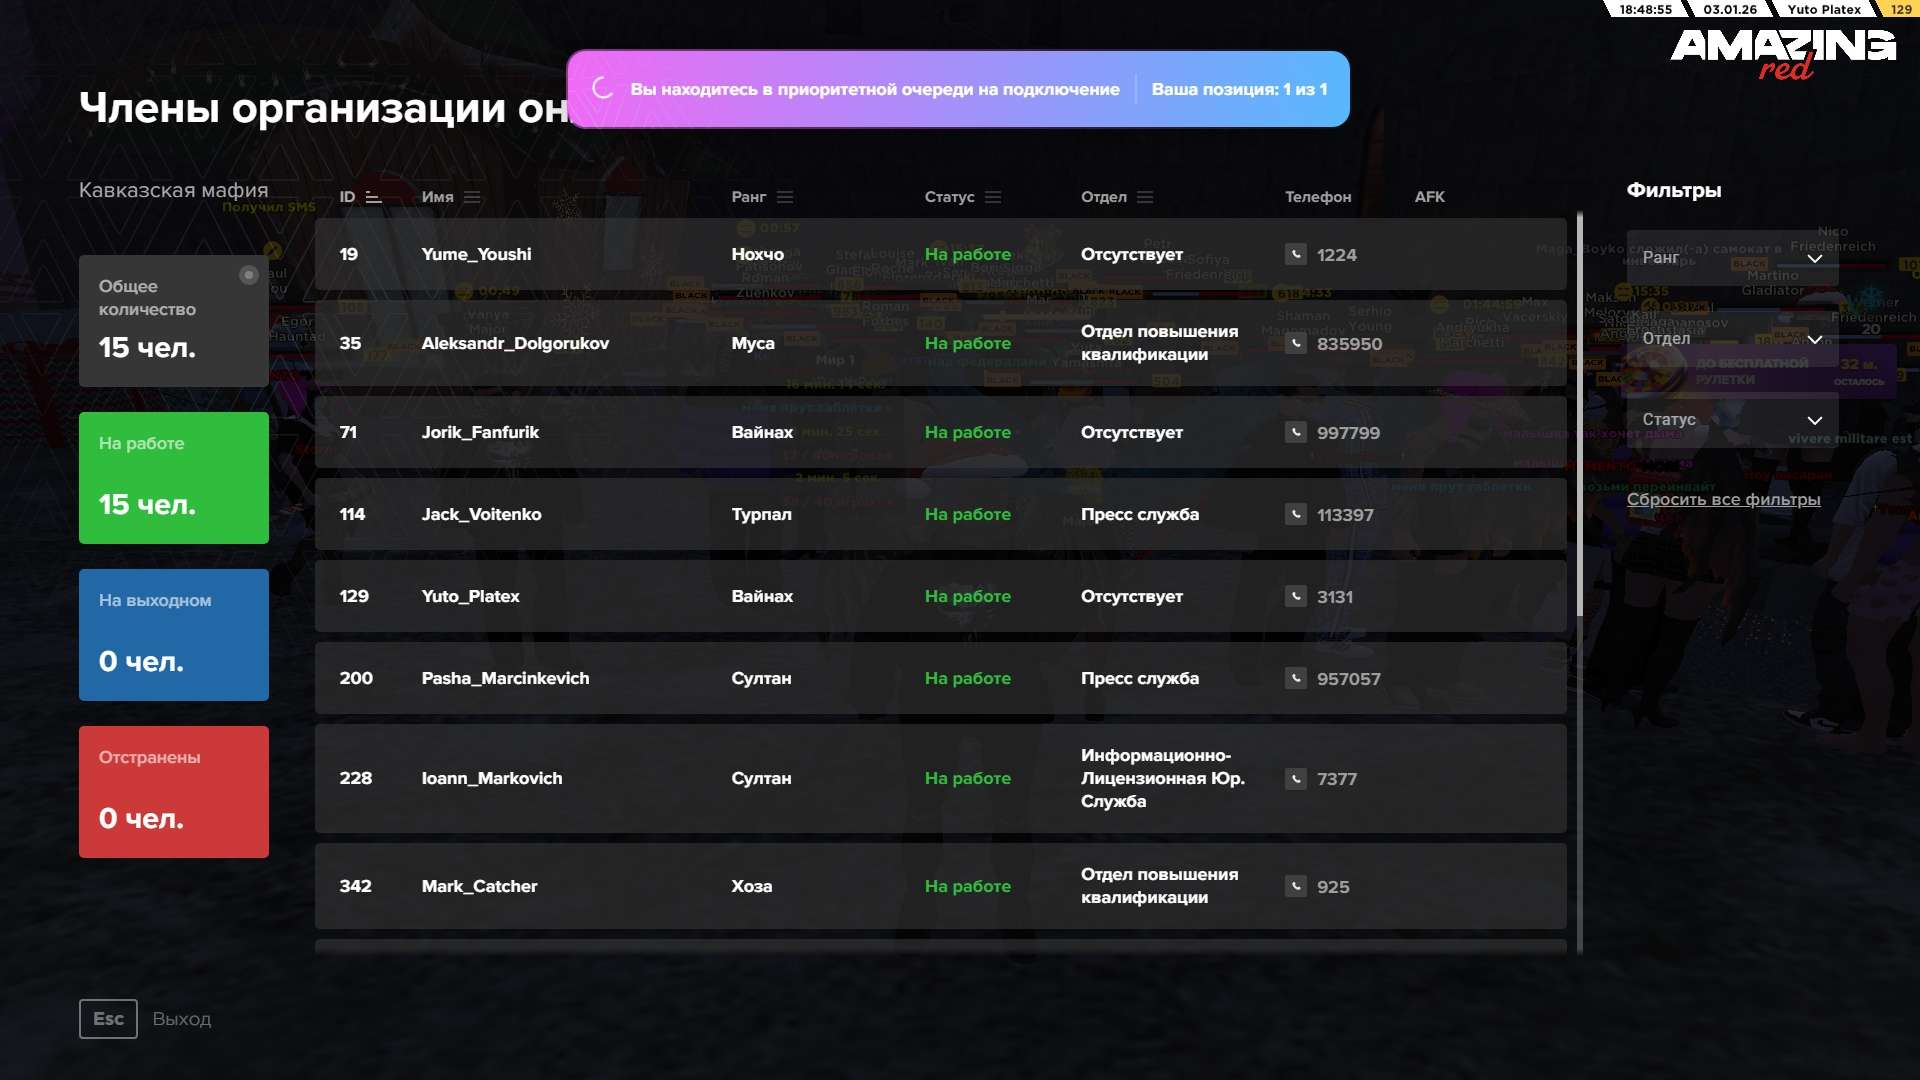Open the Отдел filter dropdown
The image size is (1920, 1080).
1731,339
